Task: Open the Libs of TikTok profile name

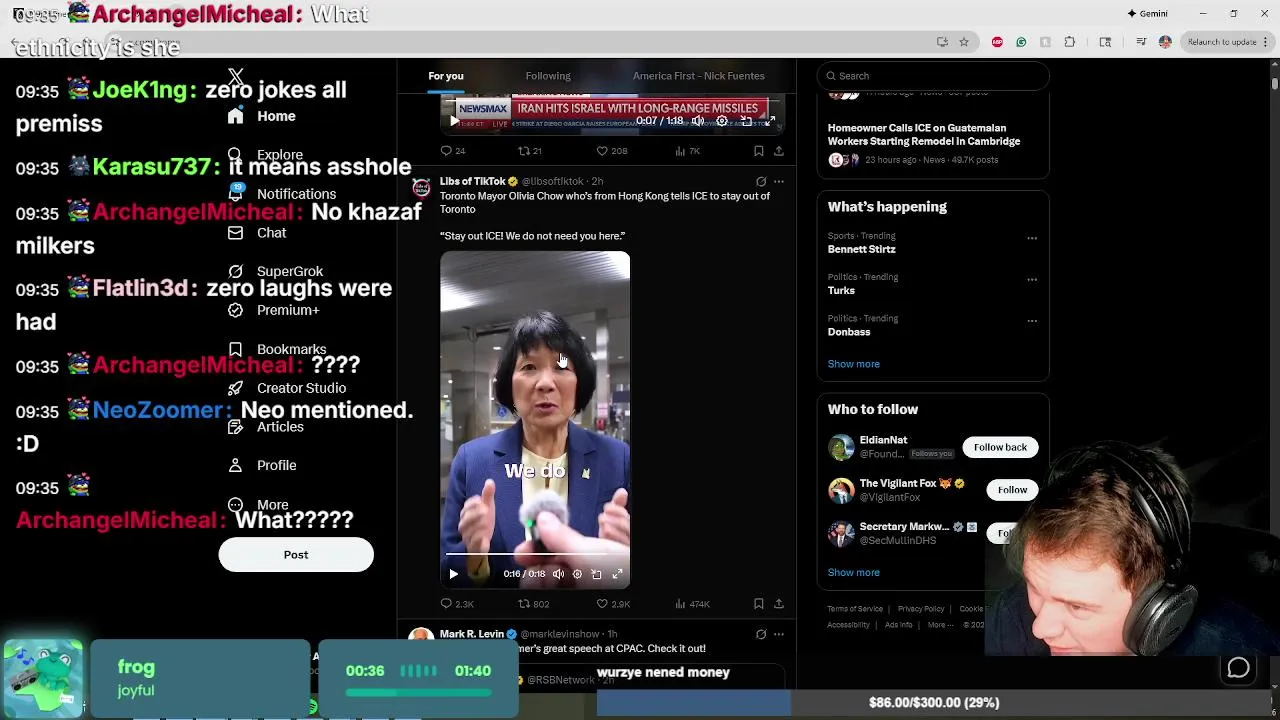Action: point(472,182)
